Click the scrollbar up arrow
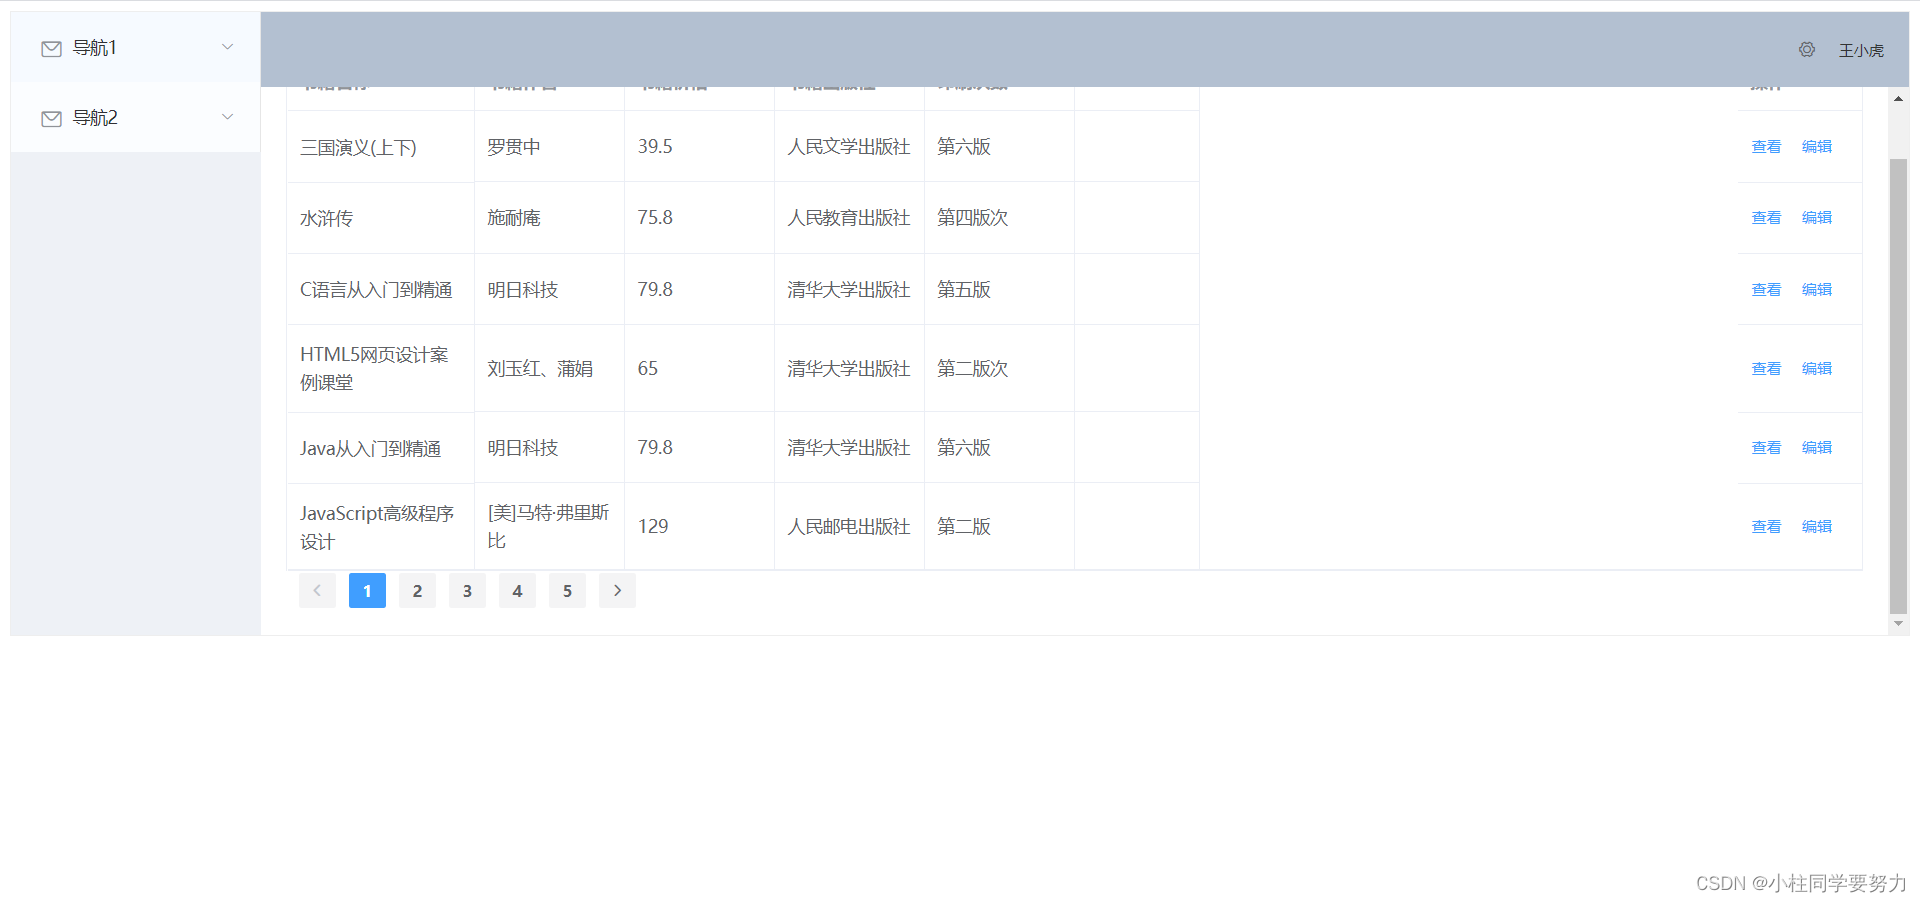The width and height of the screenshot is (1920, 902). 1898,98
